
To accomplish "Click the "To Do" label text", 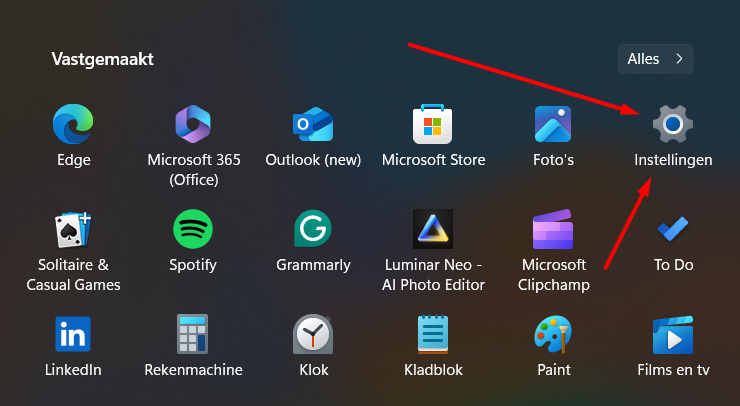I will pyautogui.click(x=673, y=264).
